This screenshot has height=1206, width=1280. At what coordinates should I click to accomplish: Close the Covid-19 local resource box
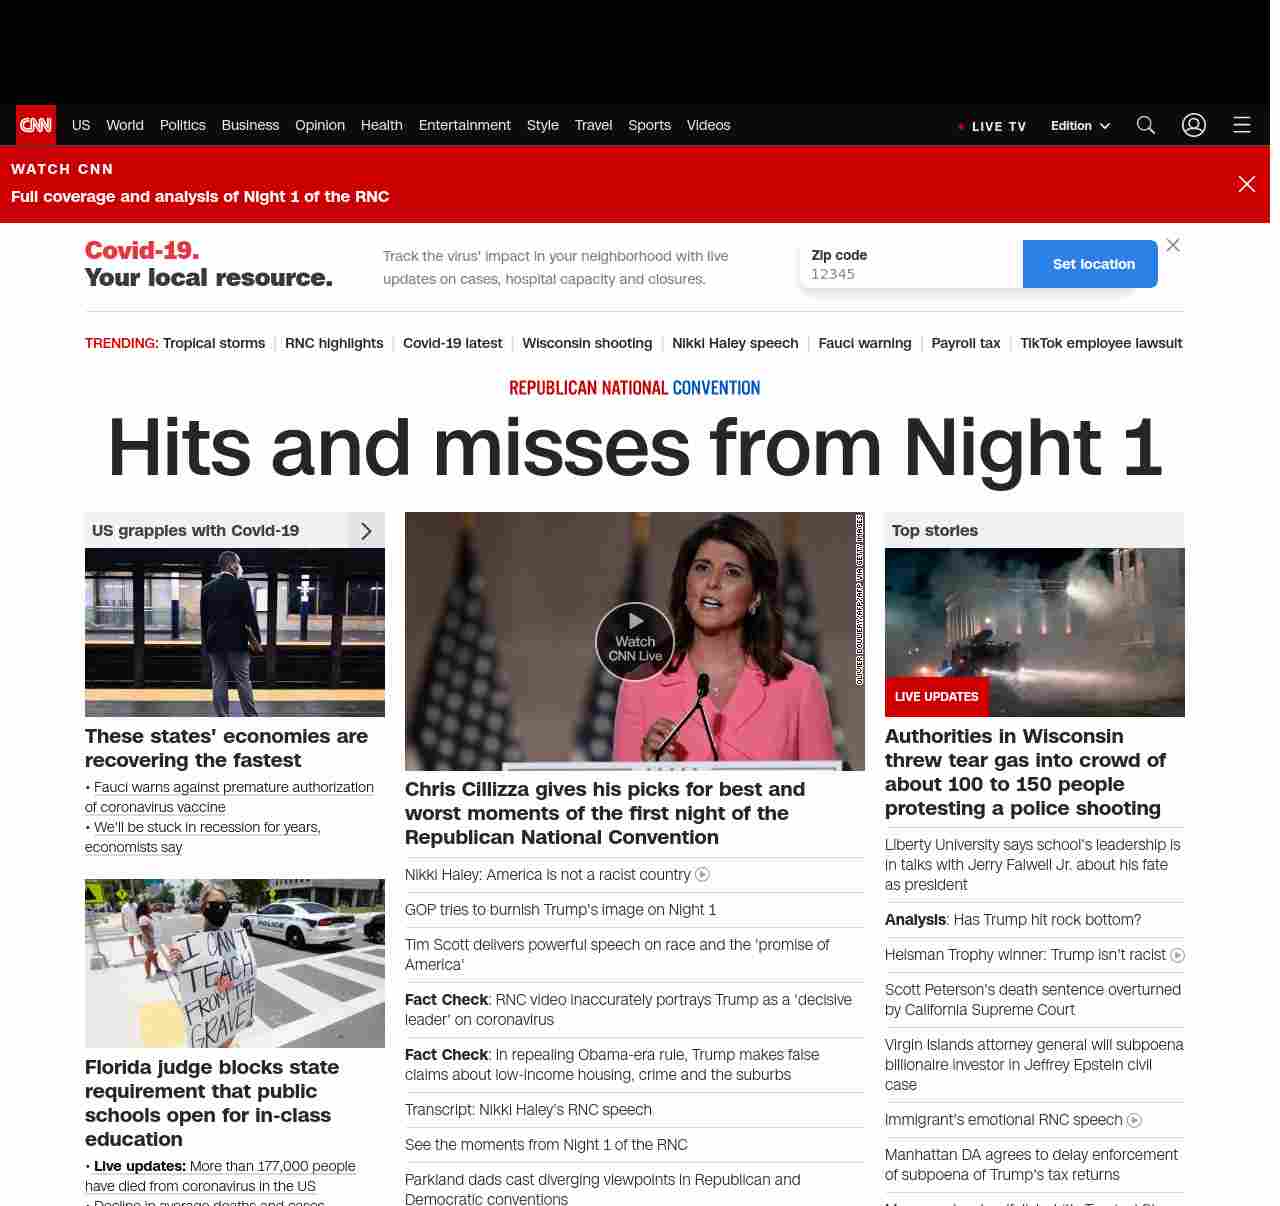point(1173,245)
